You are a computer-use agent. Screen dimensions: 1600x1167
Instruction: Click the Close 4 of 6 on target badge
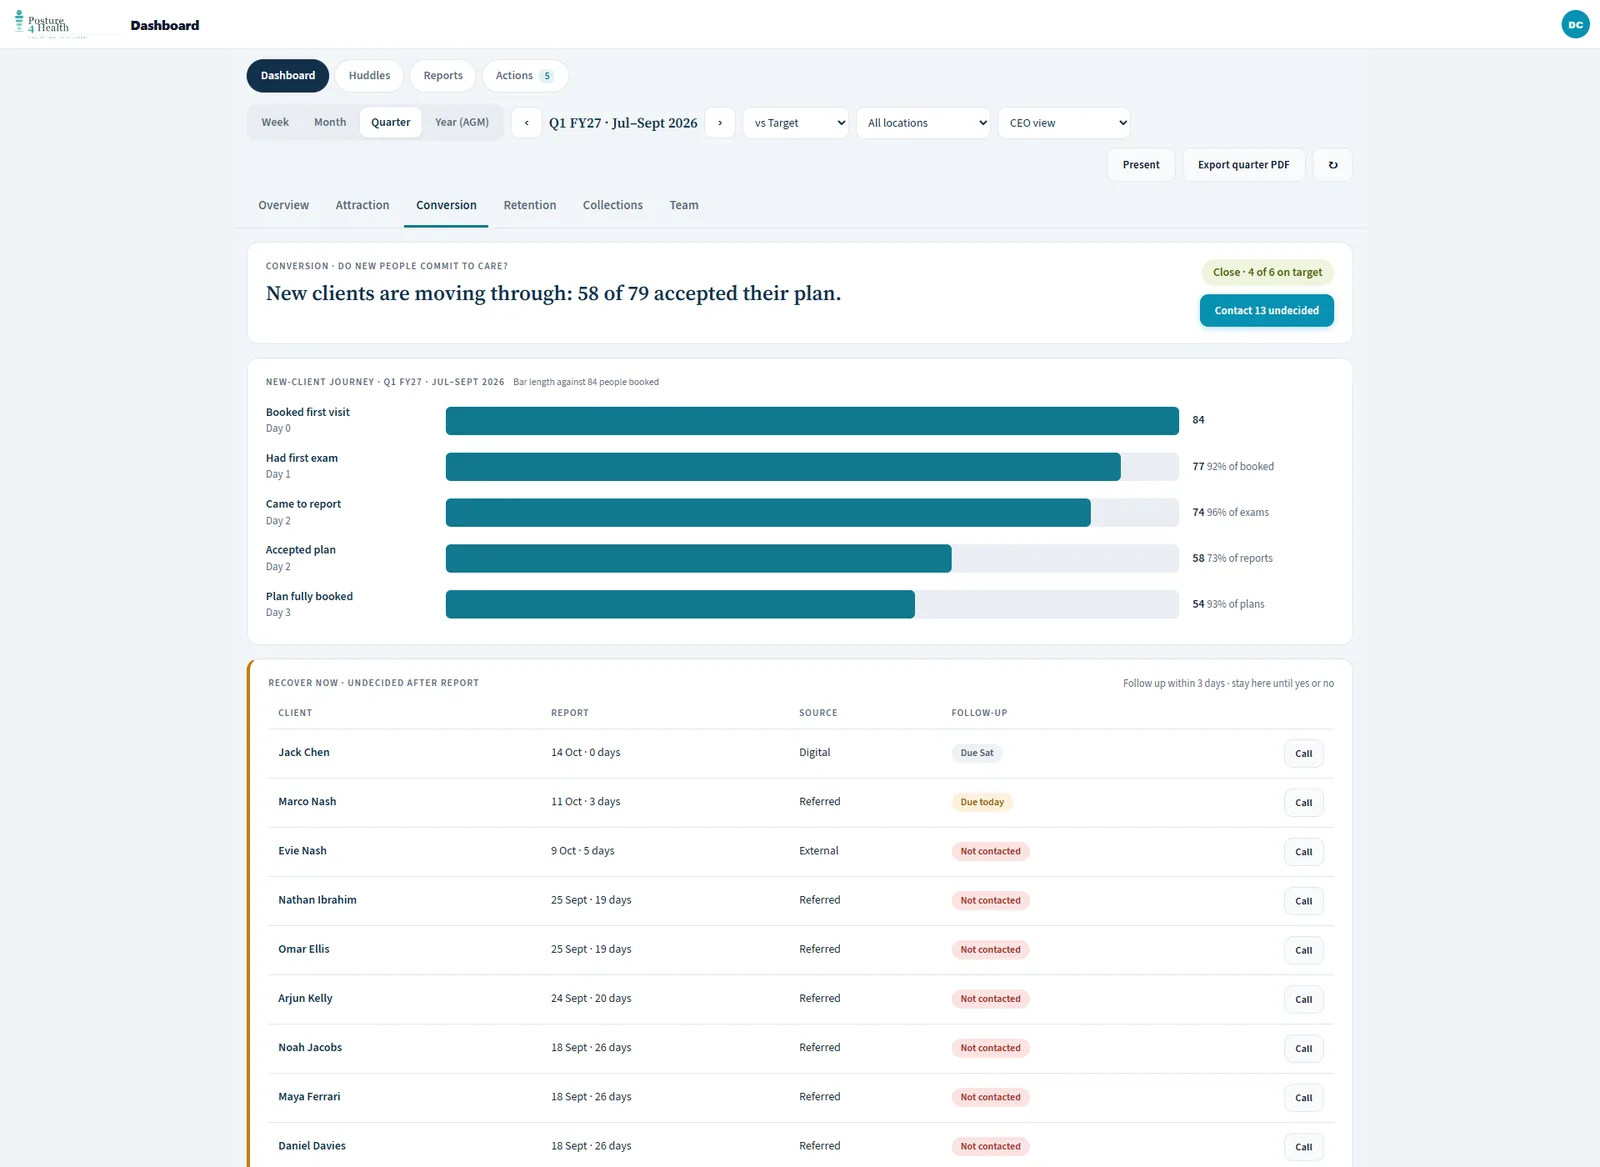(x=1267, y=272)
